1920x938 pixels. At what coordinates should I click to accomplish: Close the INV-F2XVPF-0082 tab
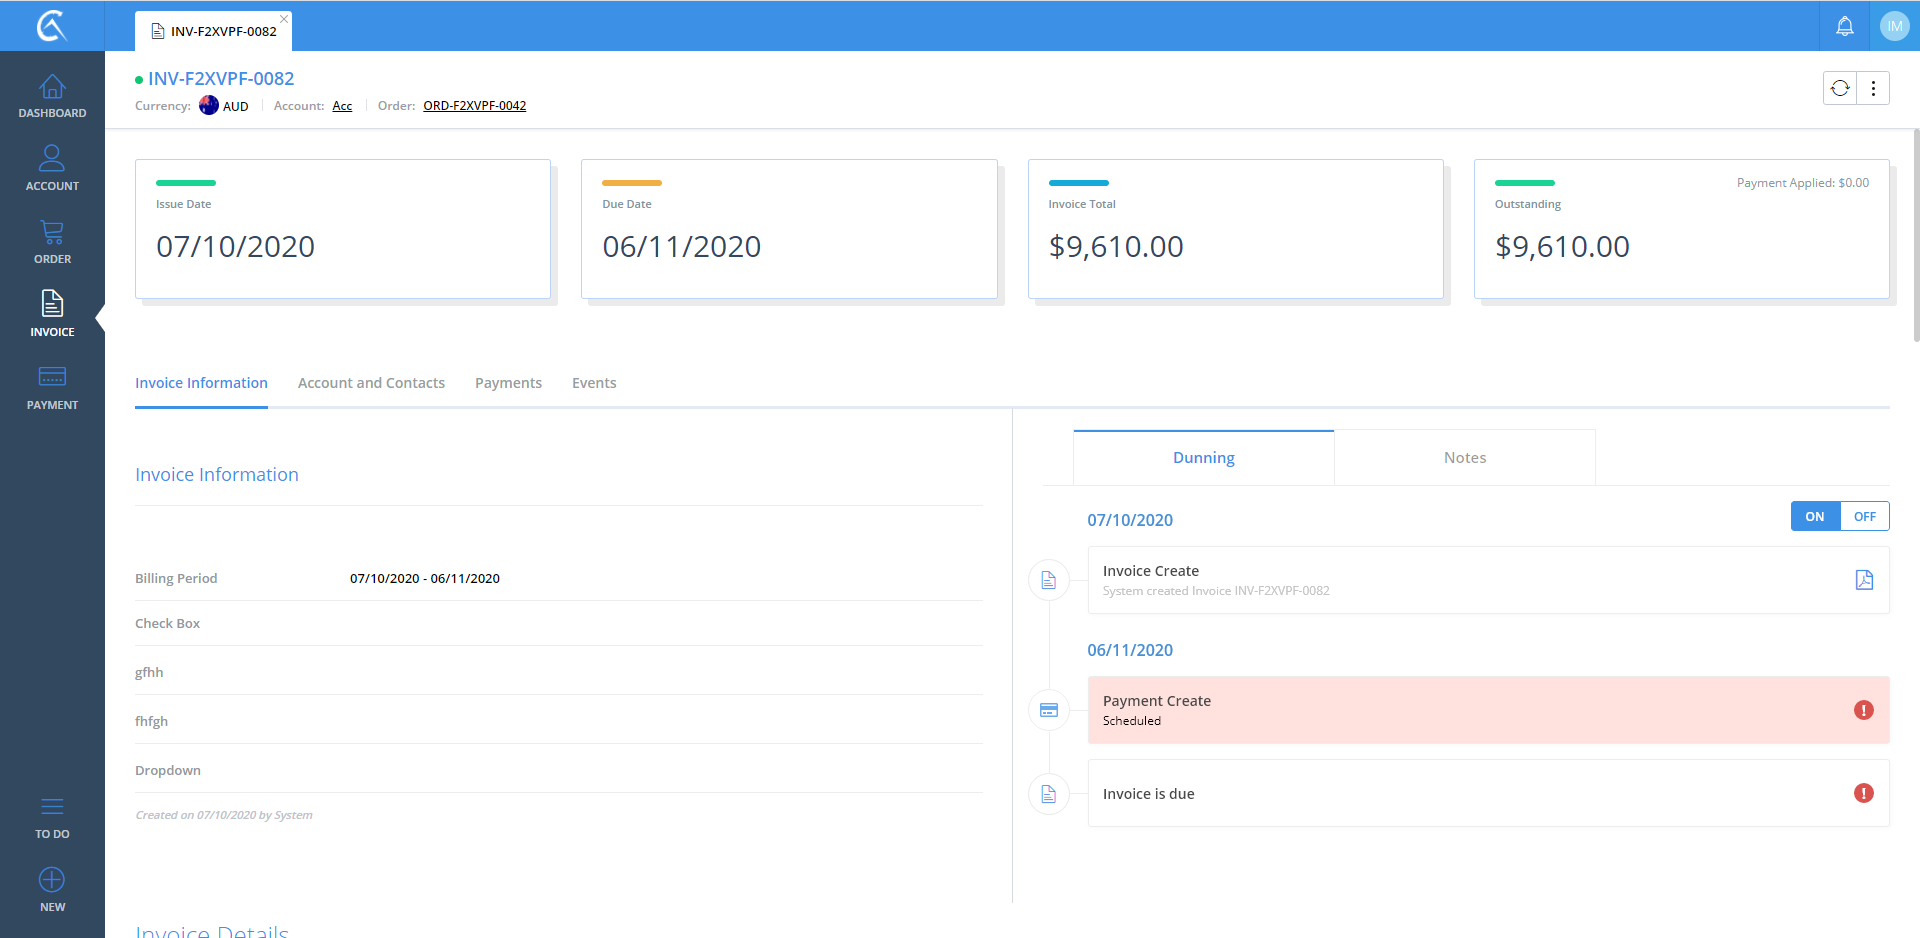pyautogui.click(x=284, y=19)
